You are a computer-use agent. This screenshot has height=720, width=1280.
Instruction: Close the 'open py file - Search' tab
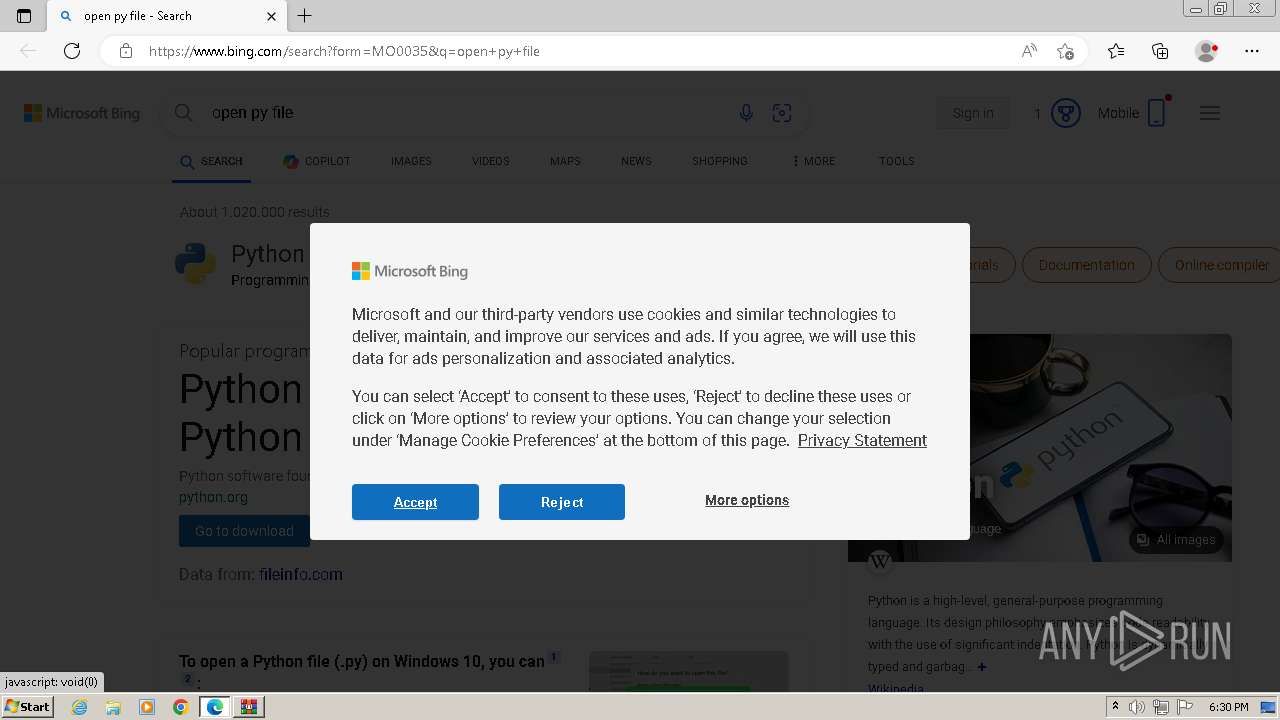tap(271, 16)
